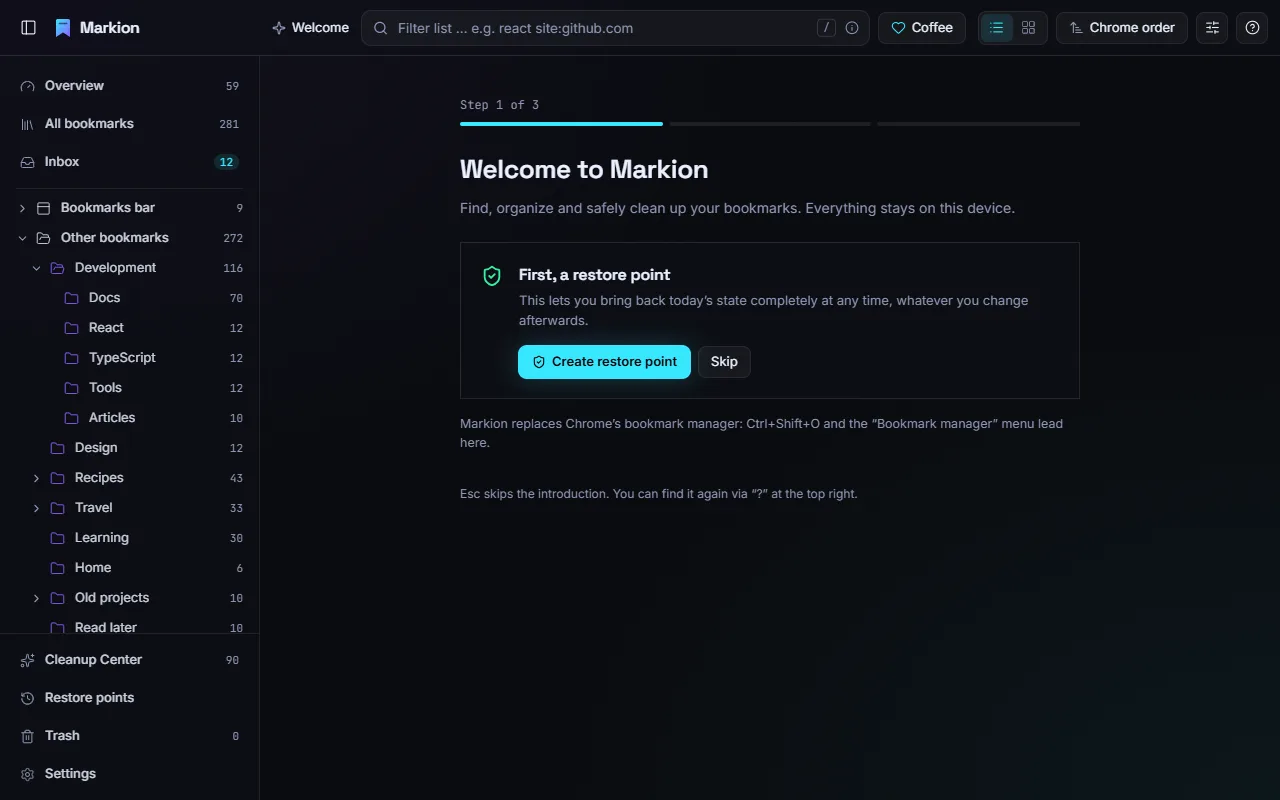Expand the Old projects folder

(x=36, y=598)
